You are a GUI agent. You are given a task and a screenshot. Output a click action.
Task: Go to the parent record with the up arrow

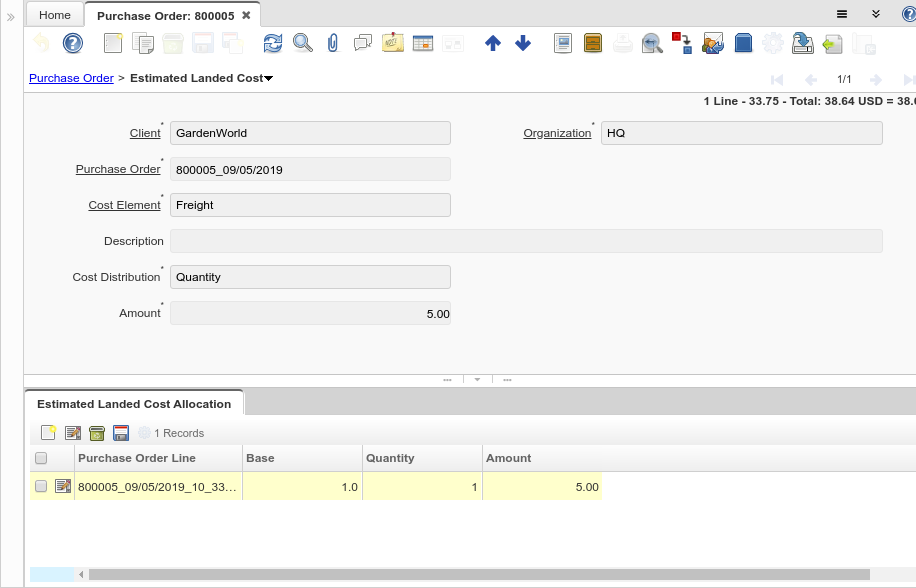(x=492, y=43)
